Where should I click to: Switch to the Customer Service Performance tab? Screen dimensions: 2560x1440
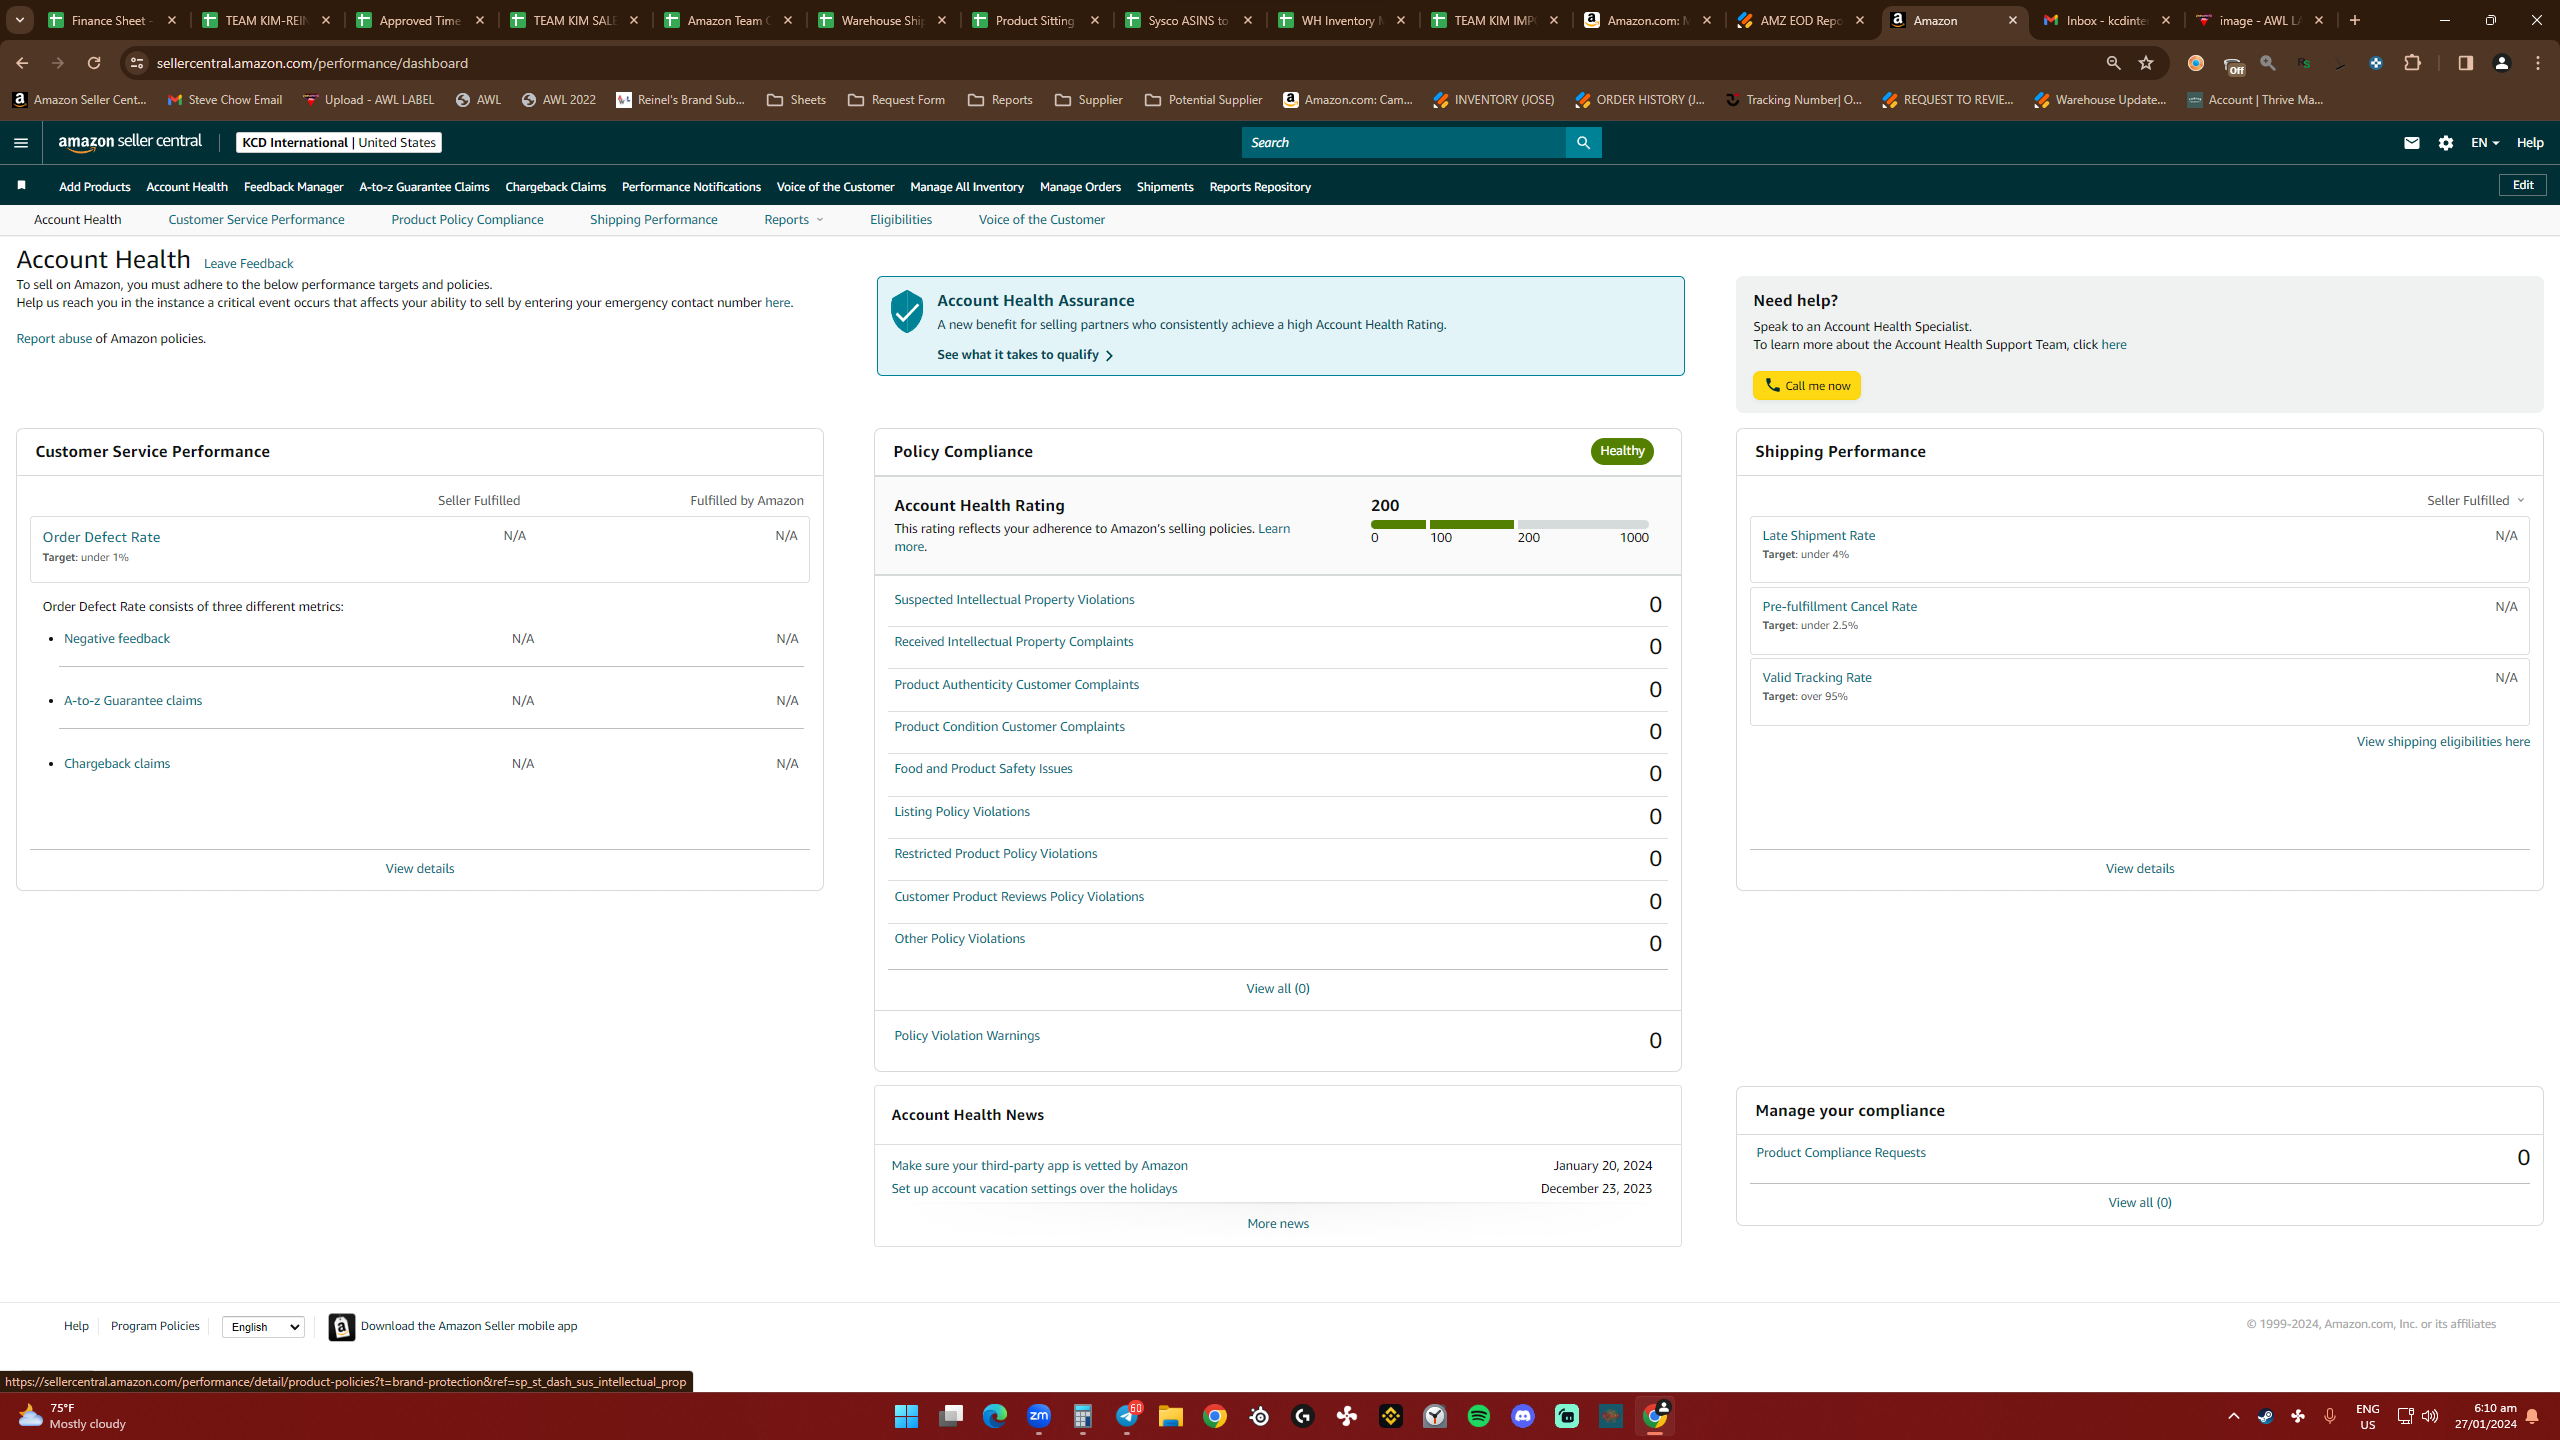pyautogui.click(x=256, y=220)
